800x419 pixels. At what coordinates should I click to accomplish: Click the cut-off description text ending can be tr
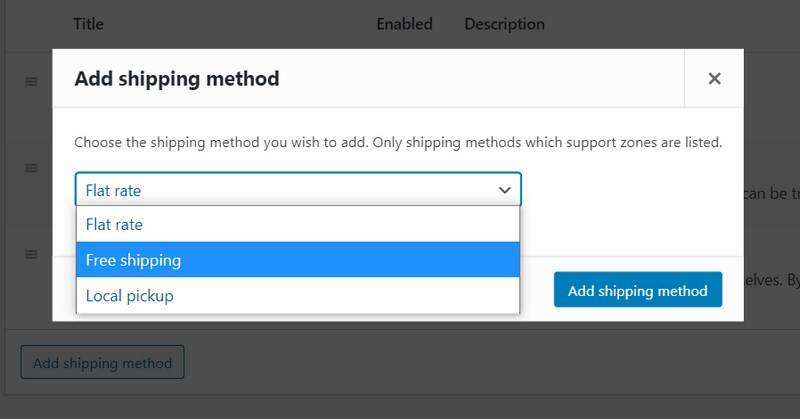coord(771,193)
